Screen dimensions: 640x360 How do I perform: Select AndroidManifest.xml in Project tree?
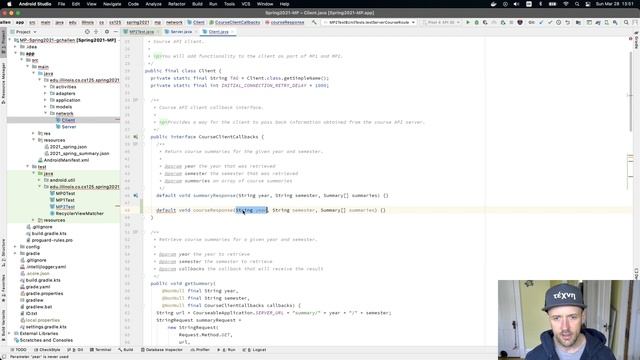[x=66, y=160]
